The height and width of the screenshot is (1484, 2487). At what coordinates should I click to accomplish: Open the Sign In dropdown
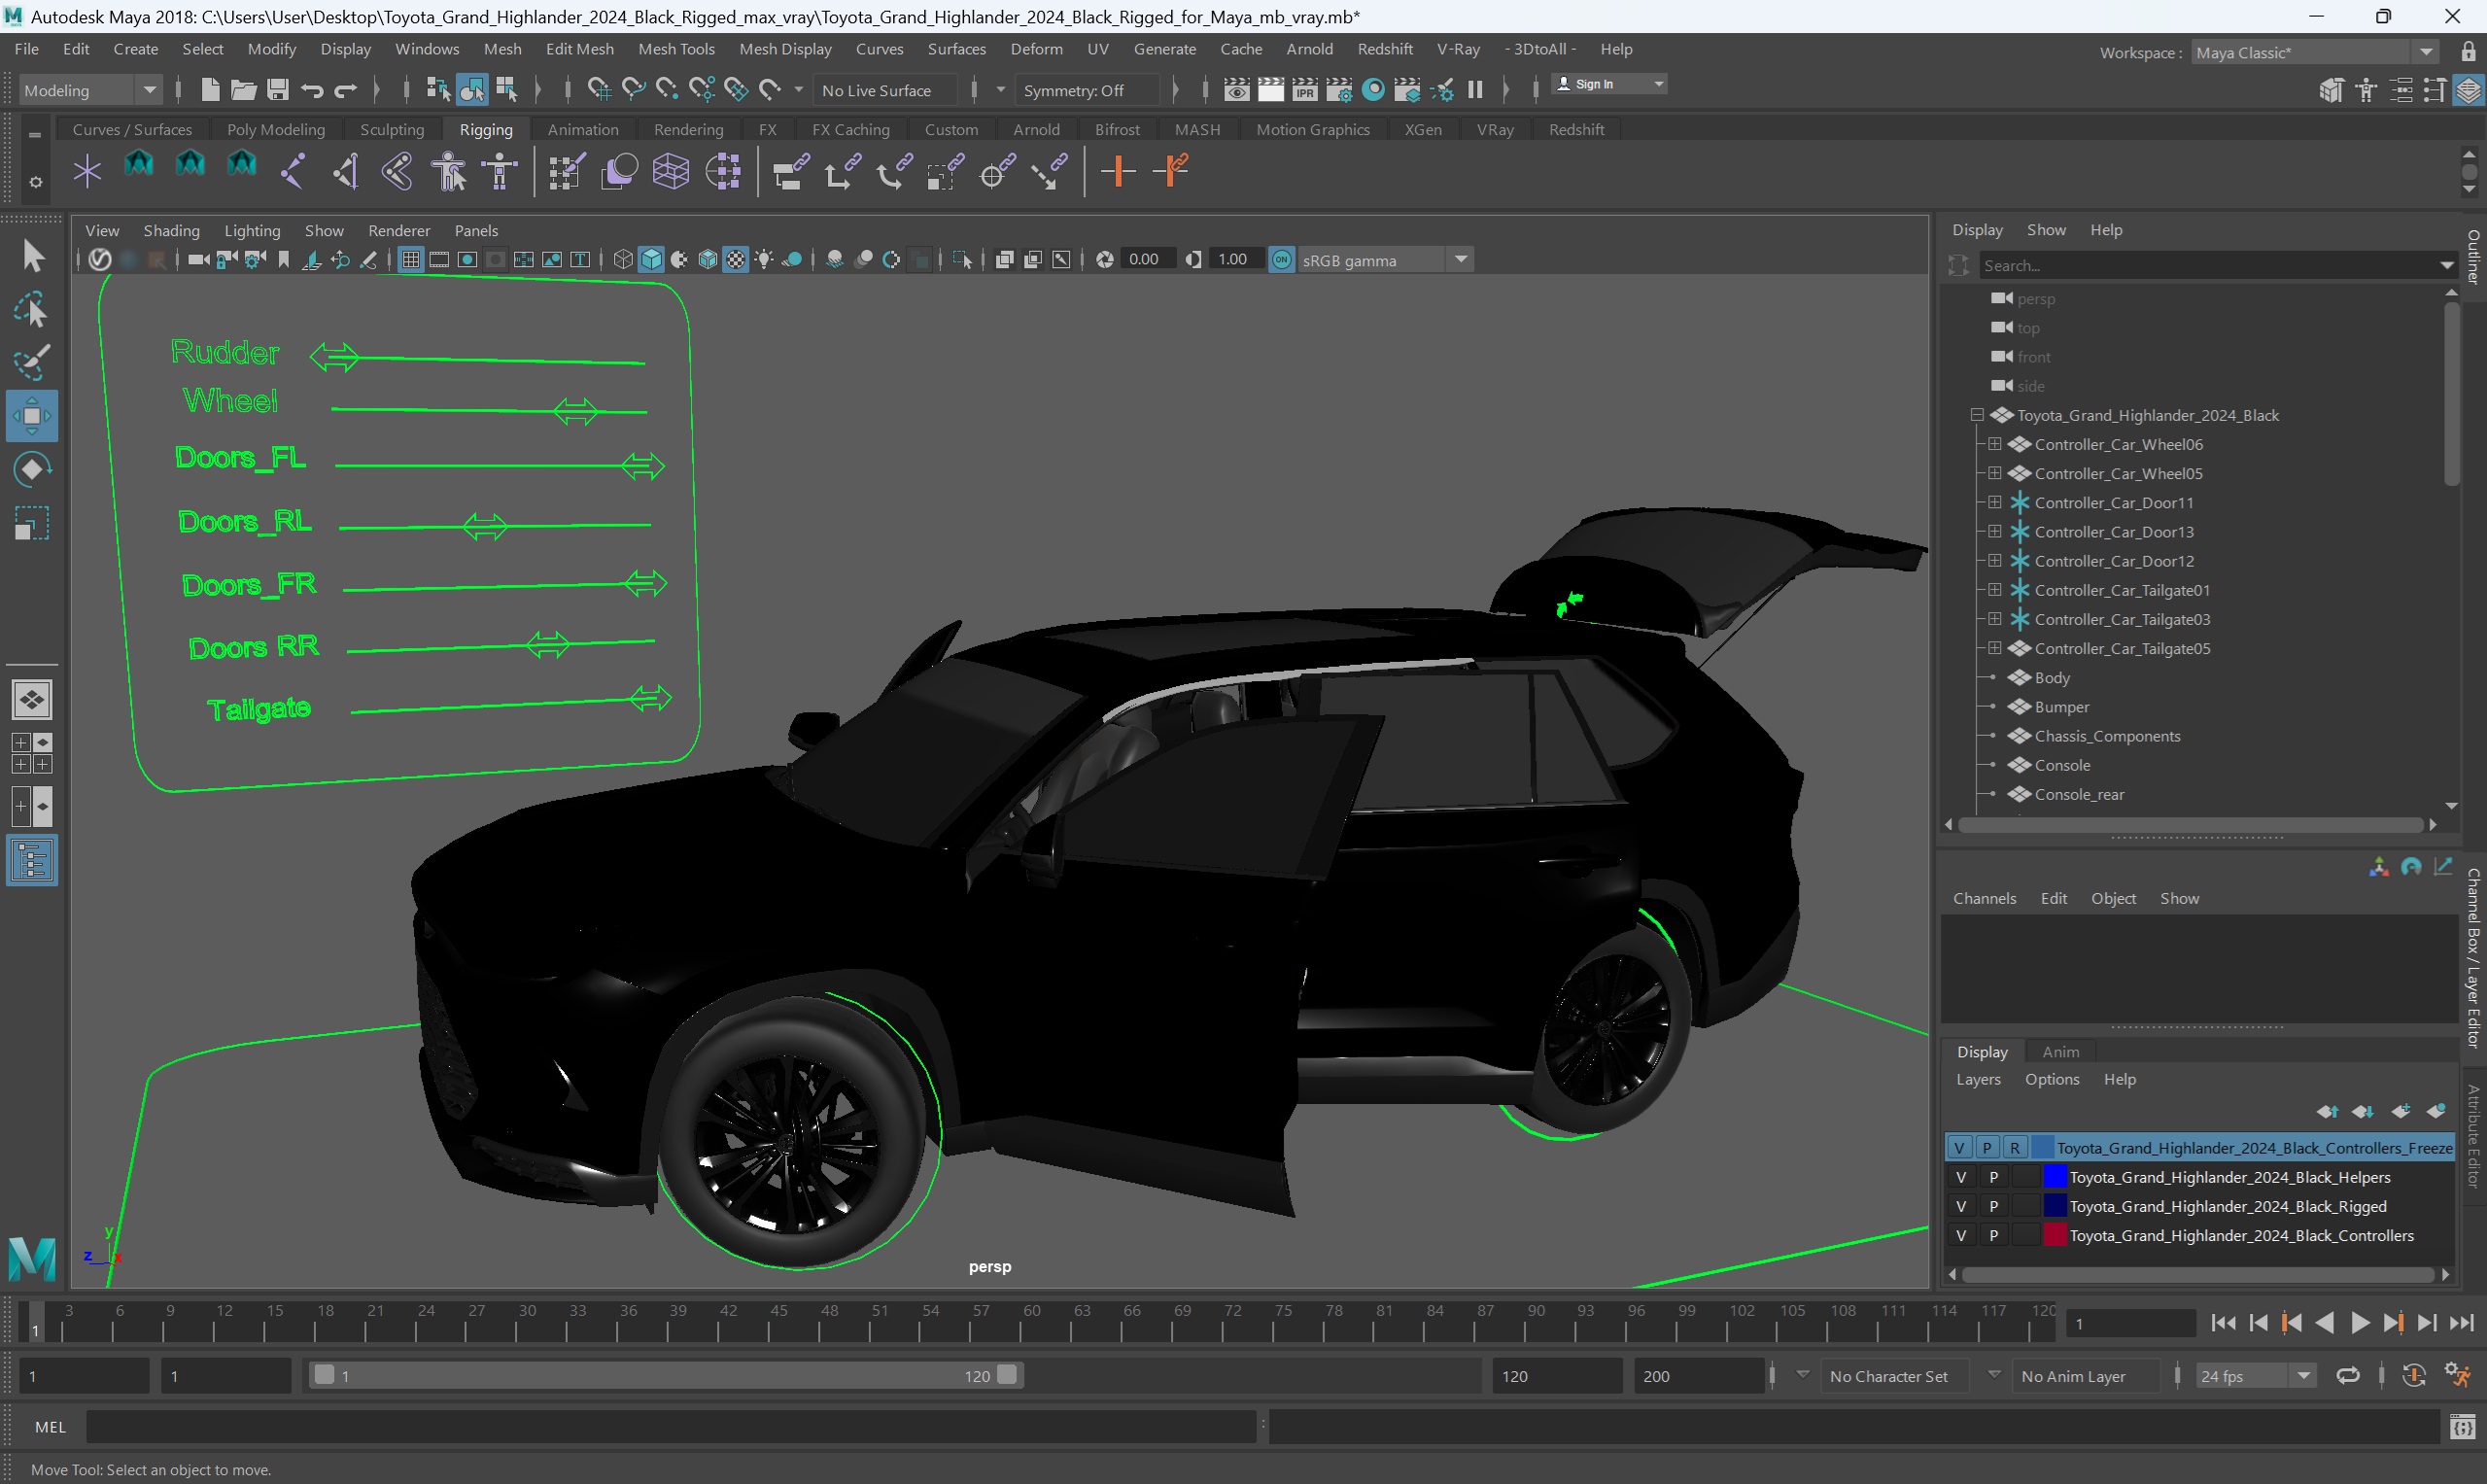point(1608,84)
